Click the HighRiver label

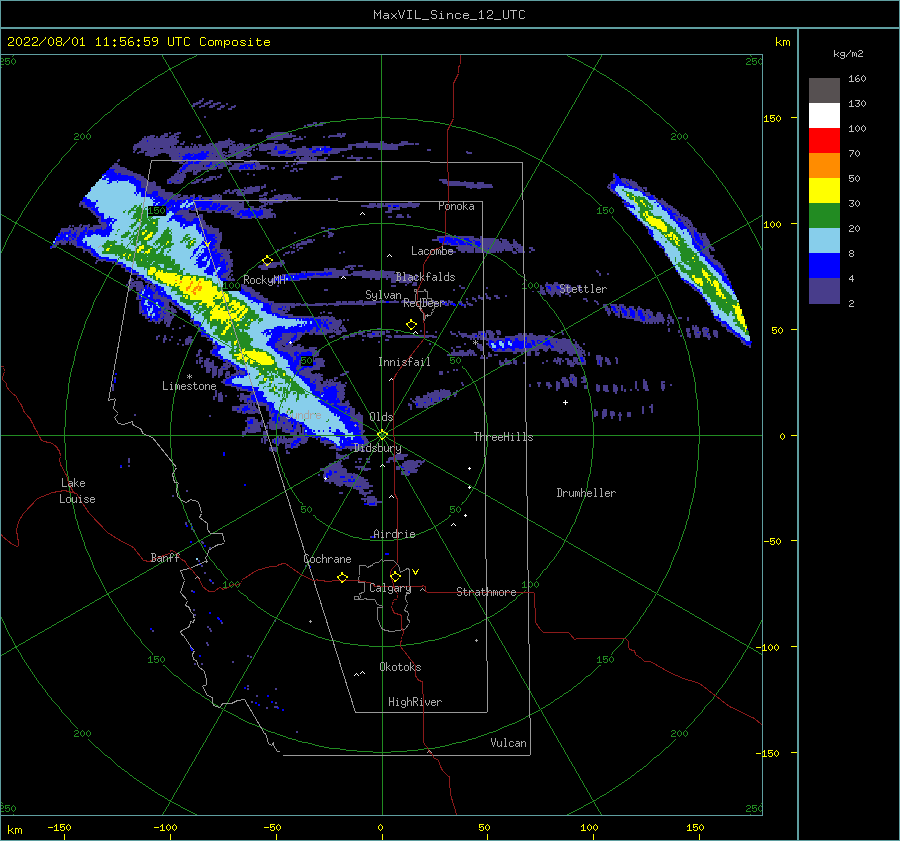[415, 702]
